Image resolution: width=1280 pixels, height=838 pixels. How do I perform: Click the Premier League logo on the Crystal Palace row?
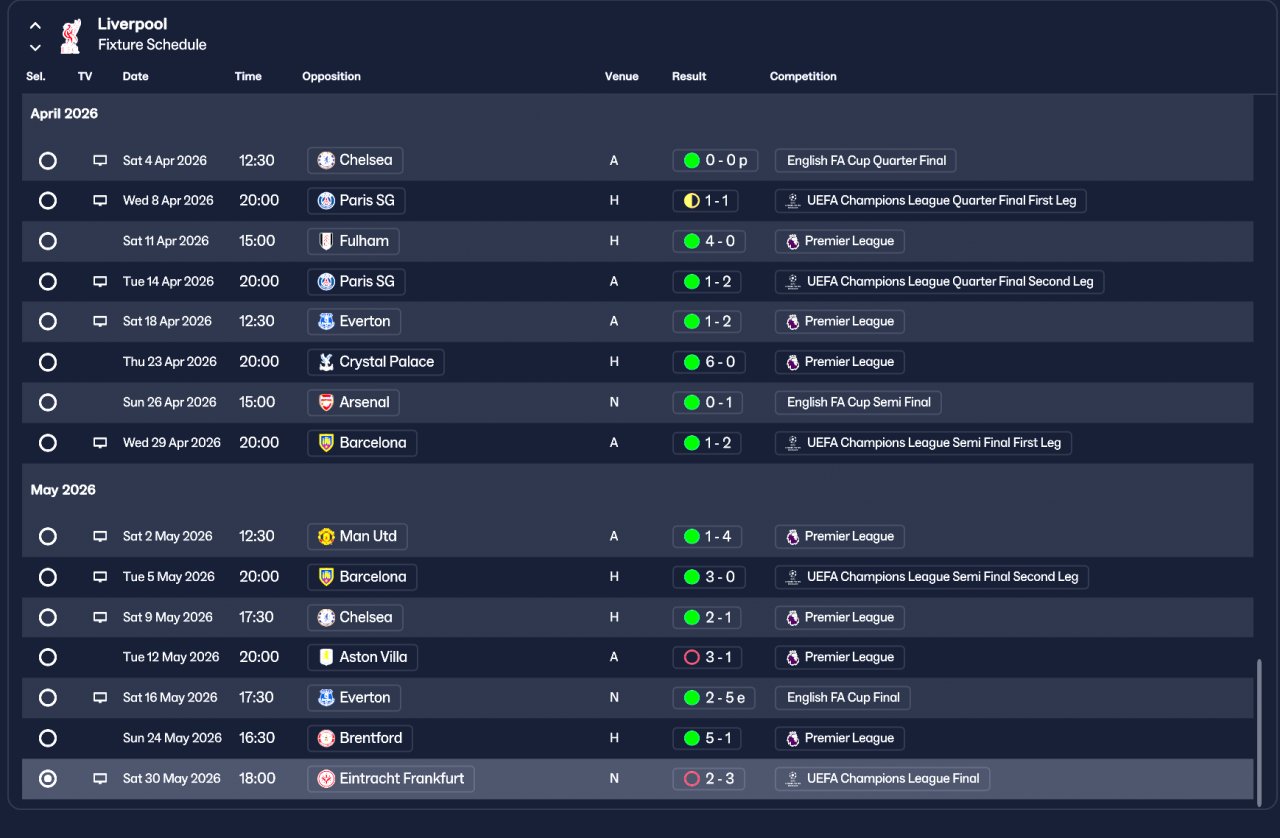click(x=793, y=362)
